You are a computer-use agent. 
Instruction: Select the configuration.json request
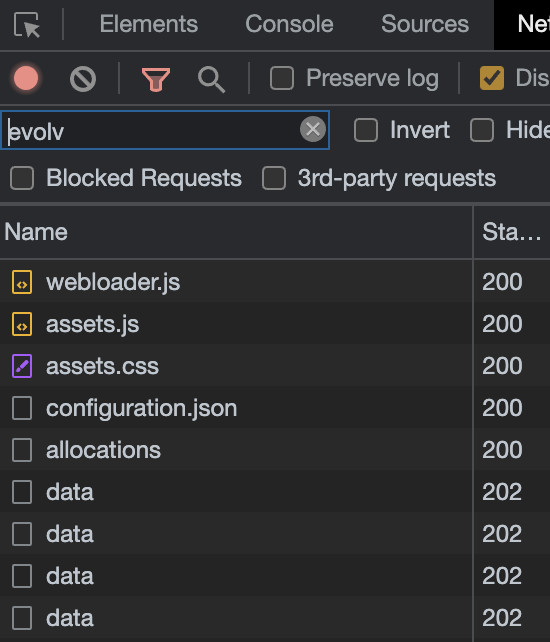click(236, 408)
